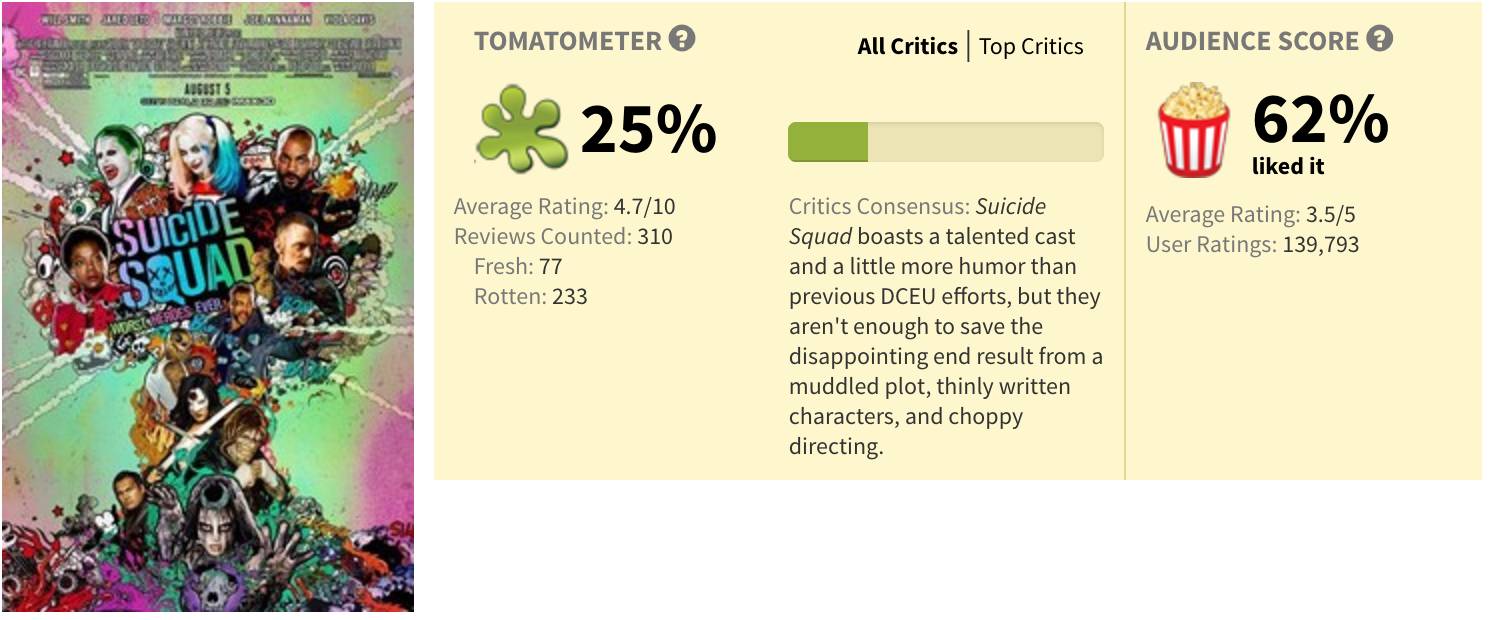The width and height of the screenshot is (1490, 620).
Task: Switch to the Top Critics tab
Action: (1031, 46)
